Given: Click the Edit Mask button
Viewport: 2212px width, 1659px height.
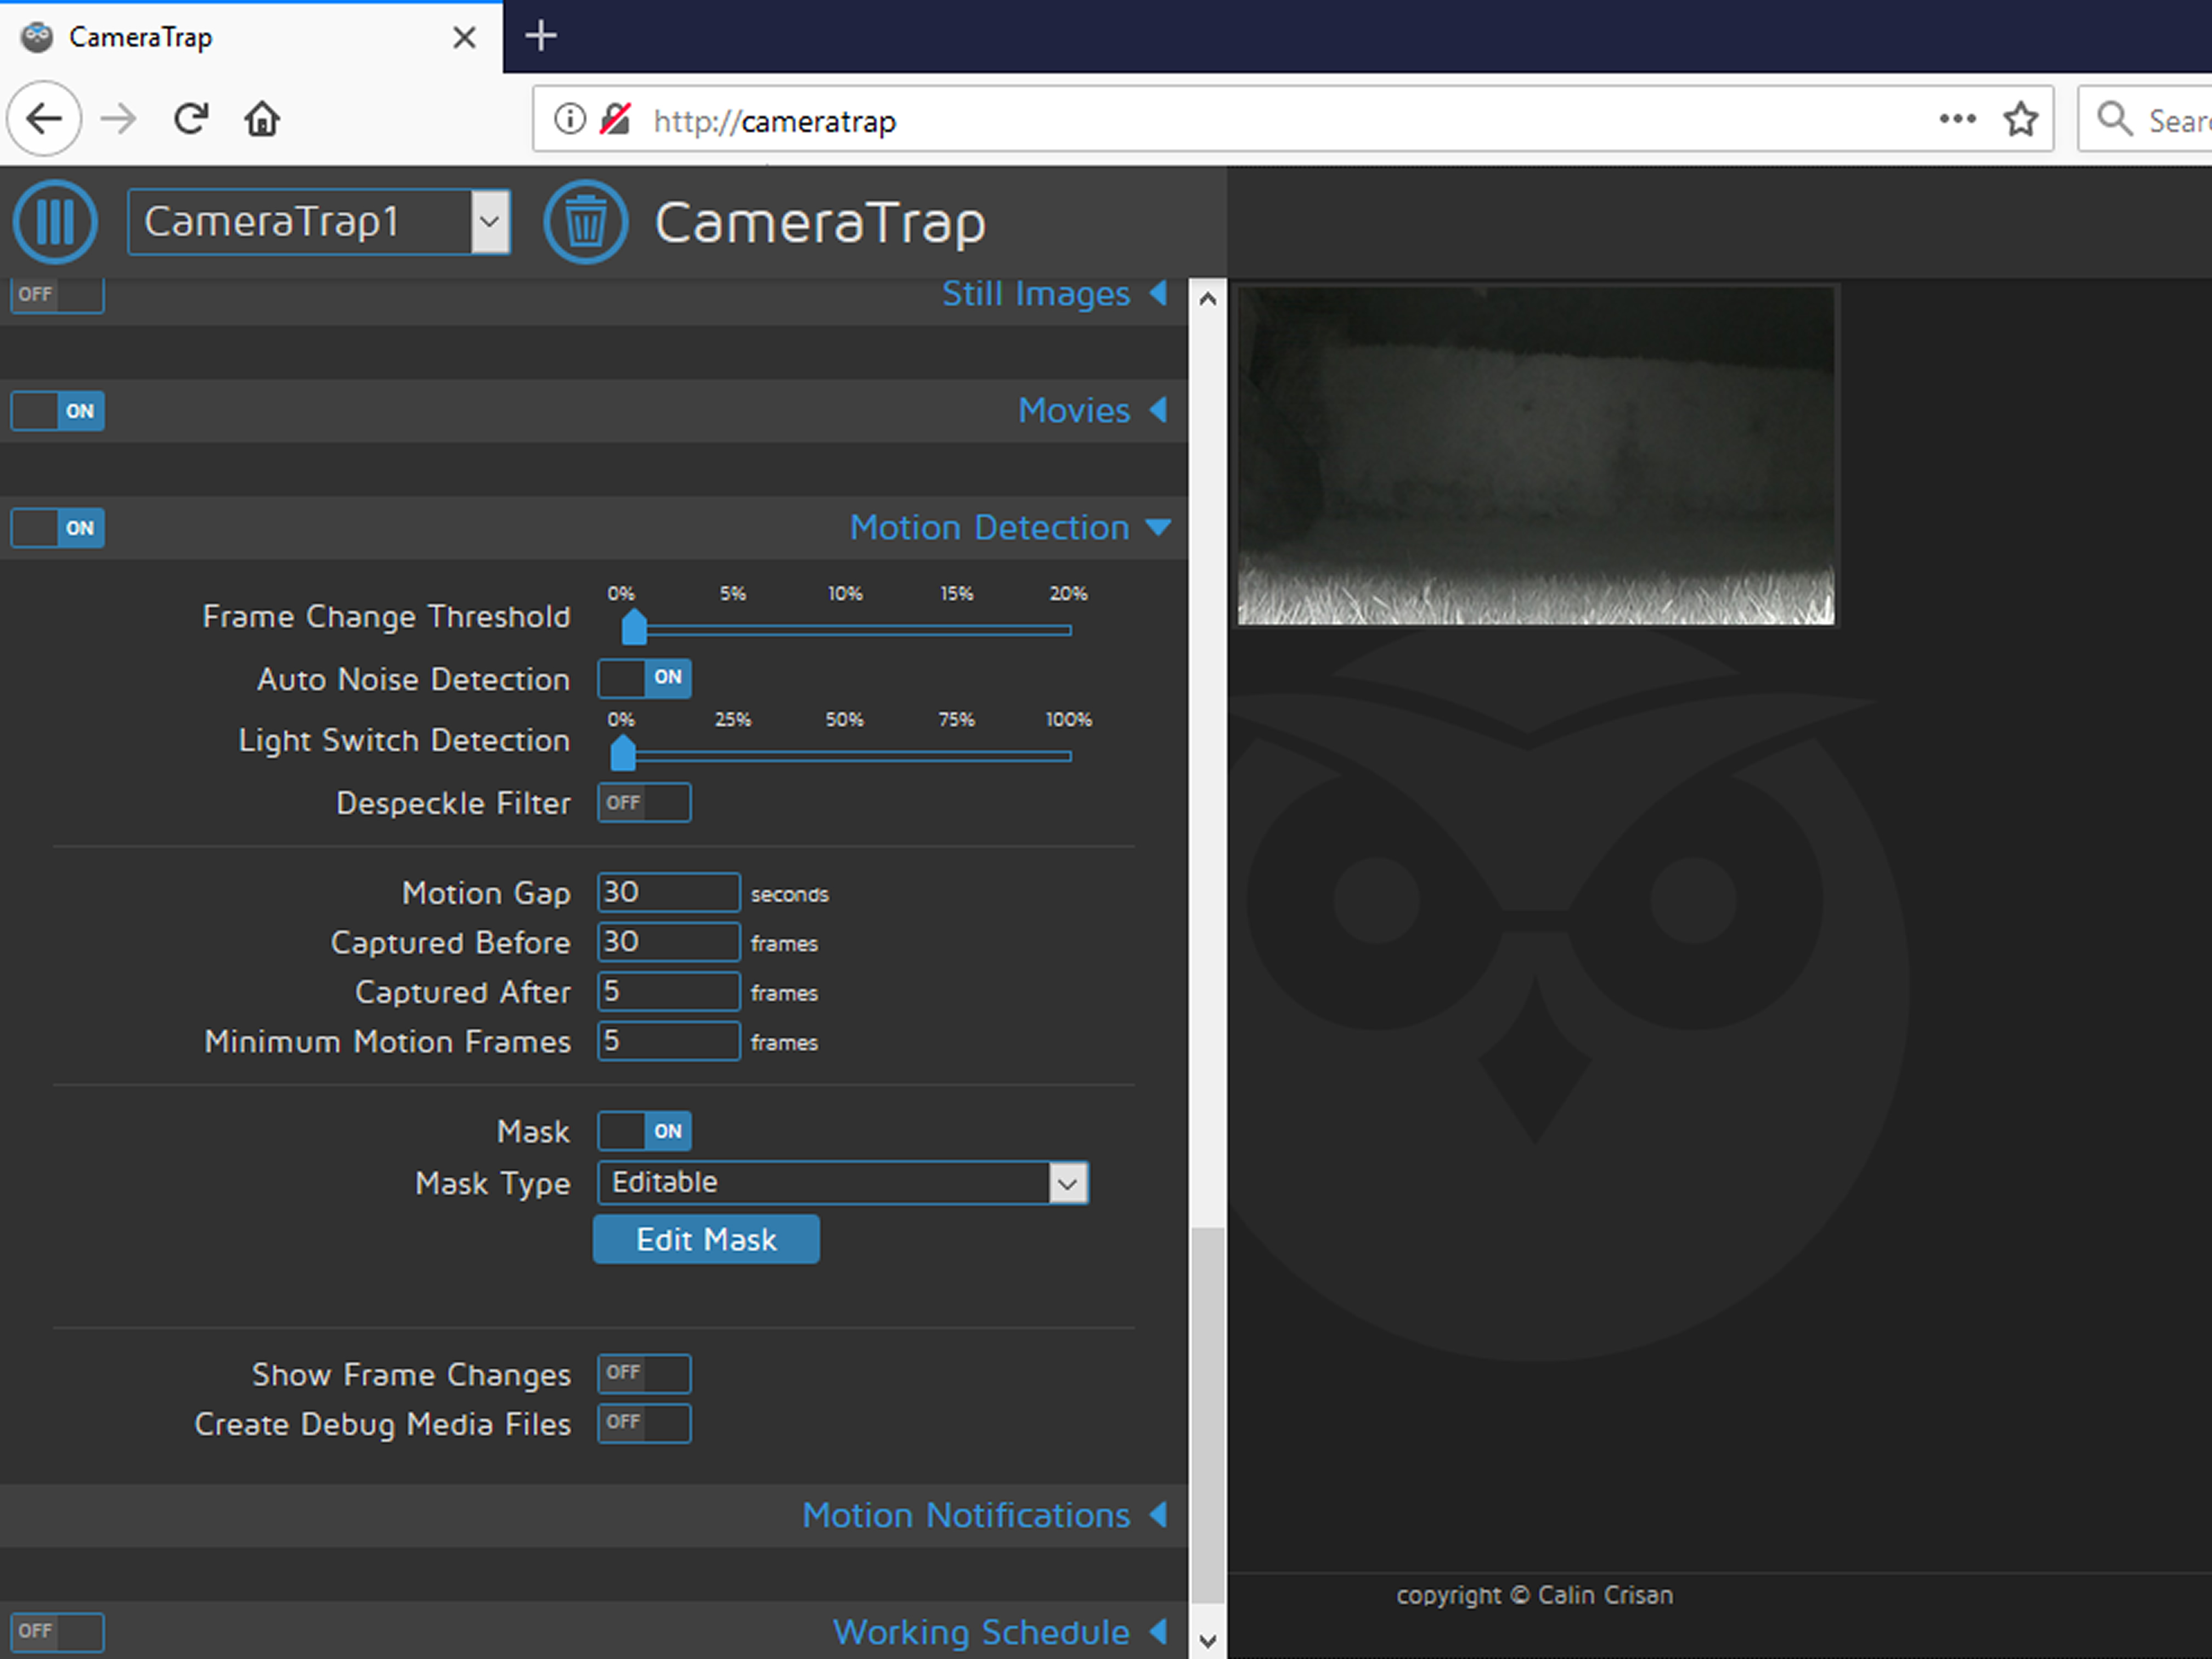Looking at the screenshot, I should [706, 1240].
